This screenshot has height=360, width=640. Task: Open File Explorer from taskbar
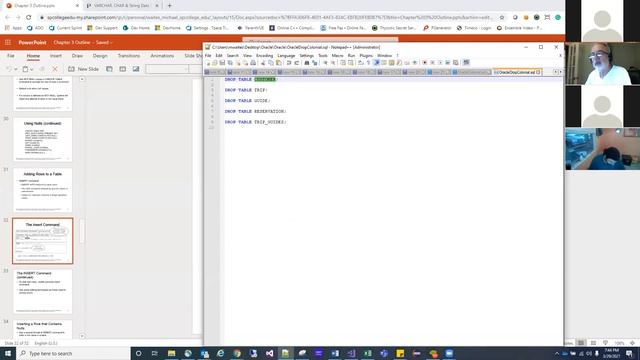click(x=171, y=353)
